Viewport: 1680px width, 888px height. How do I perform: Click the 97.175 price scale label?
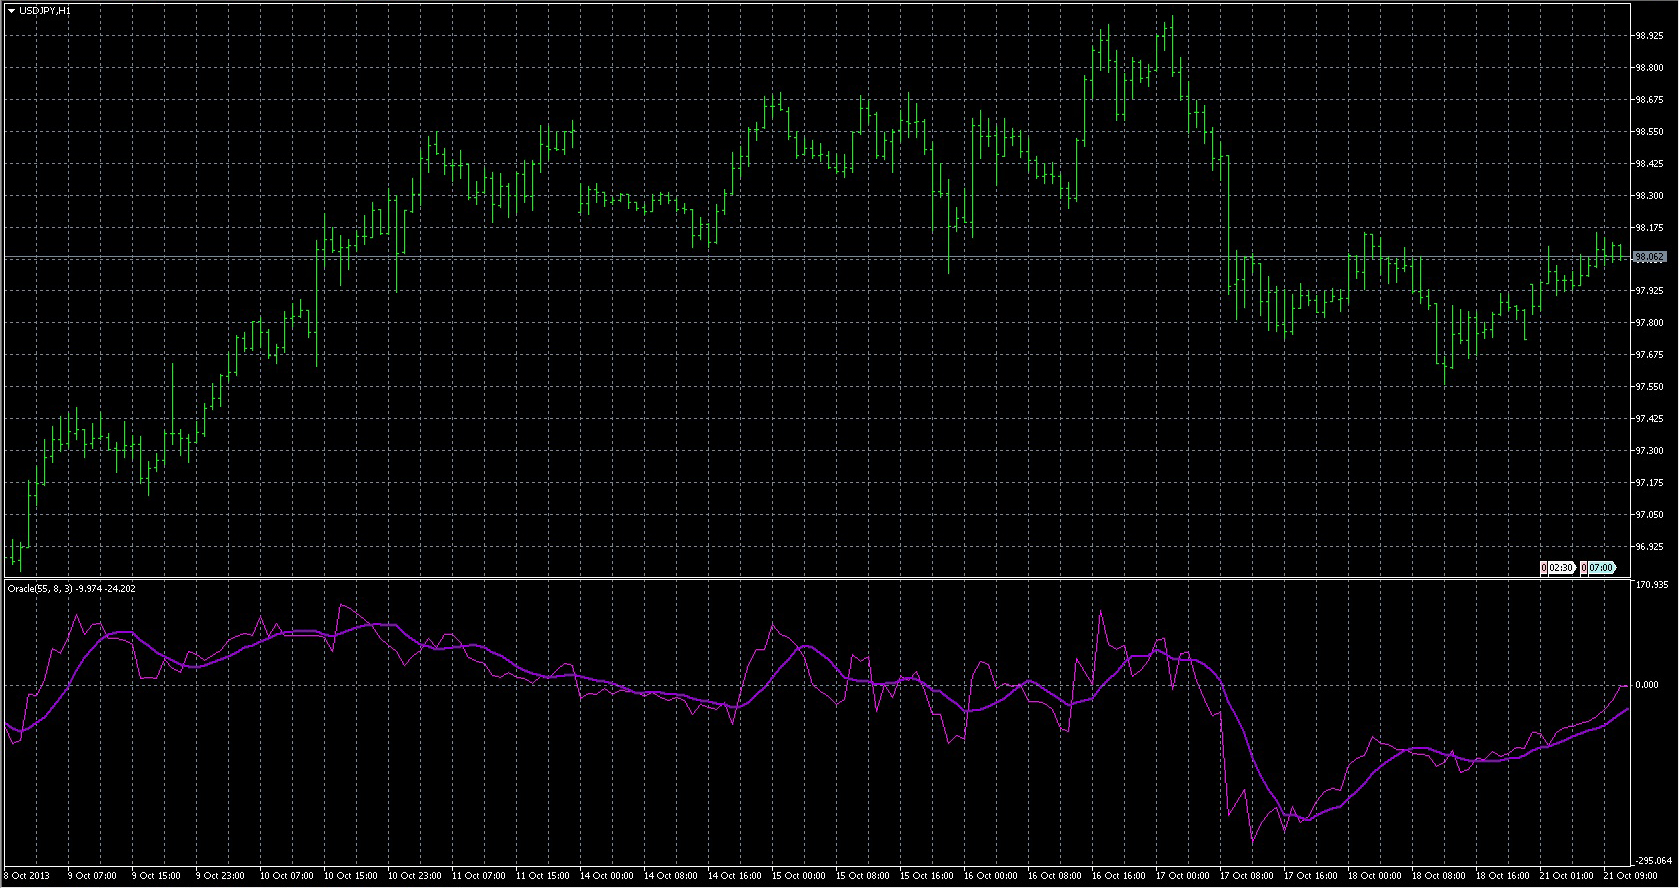(x=1649, y=483)
